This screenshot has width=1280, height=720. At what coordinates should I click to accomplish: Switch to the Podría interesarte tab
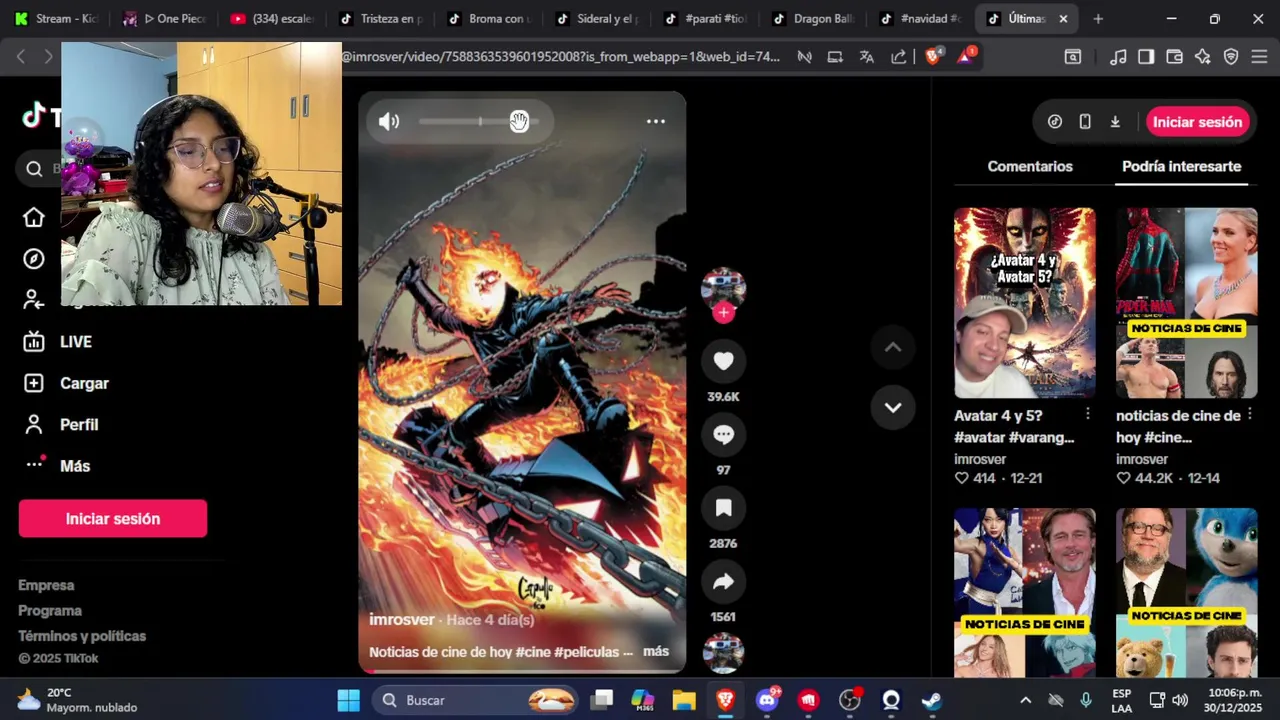(x=1181, y=167)
